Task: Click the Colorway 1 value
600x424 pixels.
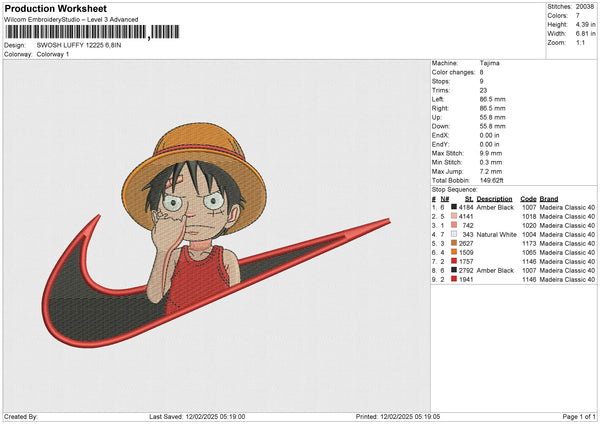Action: 53,54
